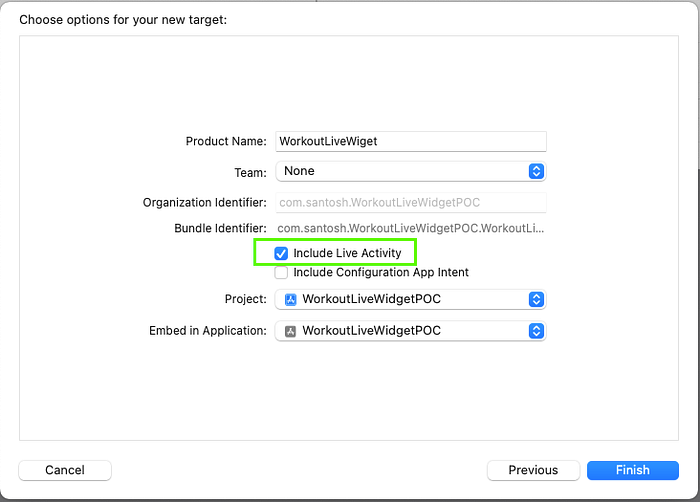Click the Organization Identifier field
The width and height of the screenshot is (700, 502).
pyautogui.click(x=411, y=202)
